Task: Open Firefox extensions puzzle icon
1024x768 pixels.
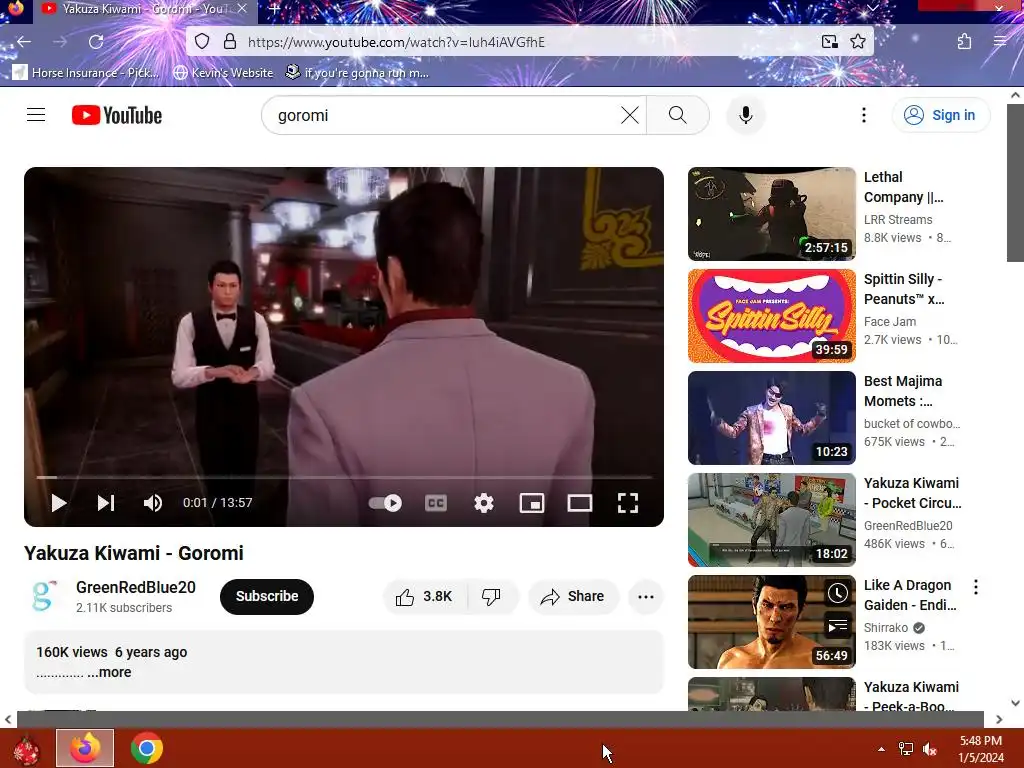Action: (965, 42)
